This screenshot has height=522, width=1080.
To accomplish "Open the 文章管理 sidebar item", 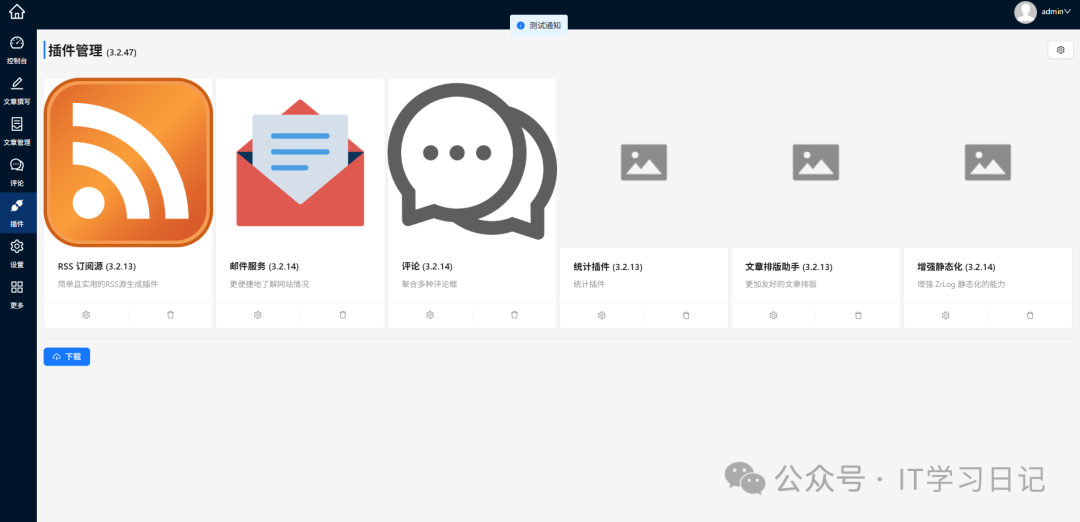I will point(17,132).
